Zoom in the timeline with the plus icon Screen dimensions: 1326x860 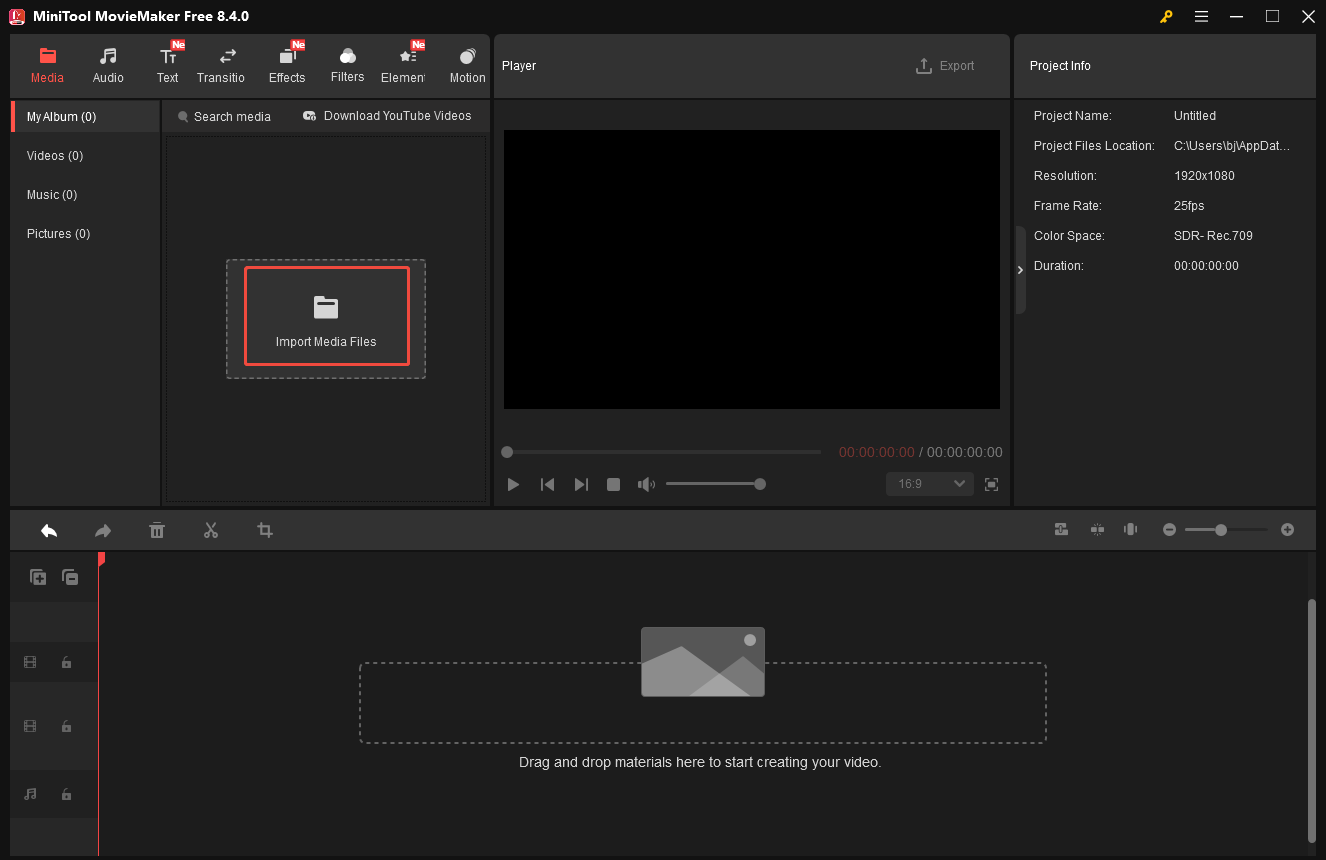click(1288, 529)
